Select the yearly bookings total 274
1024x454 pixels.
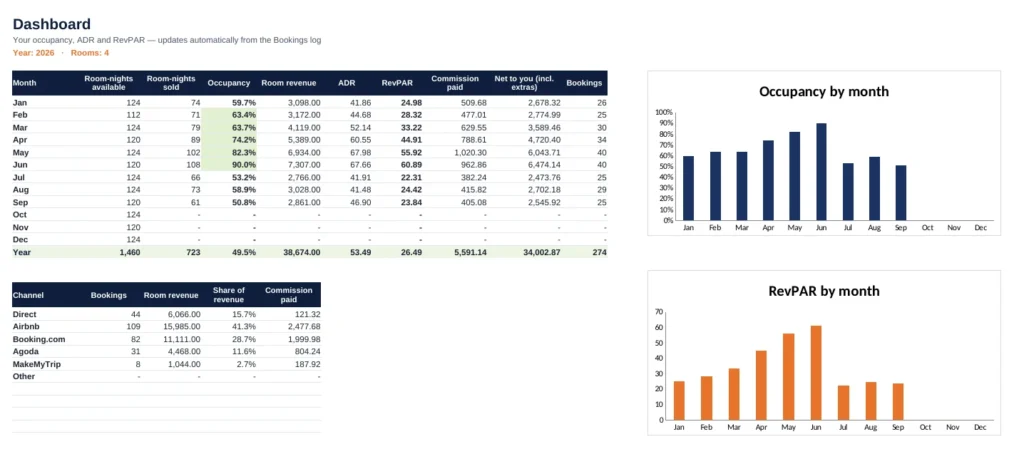pyautogui.click(x=600, y=252)
